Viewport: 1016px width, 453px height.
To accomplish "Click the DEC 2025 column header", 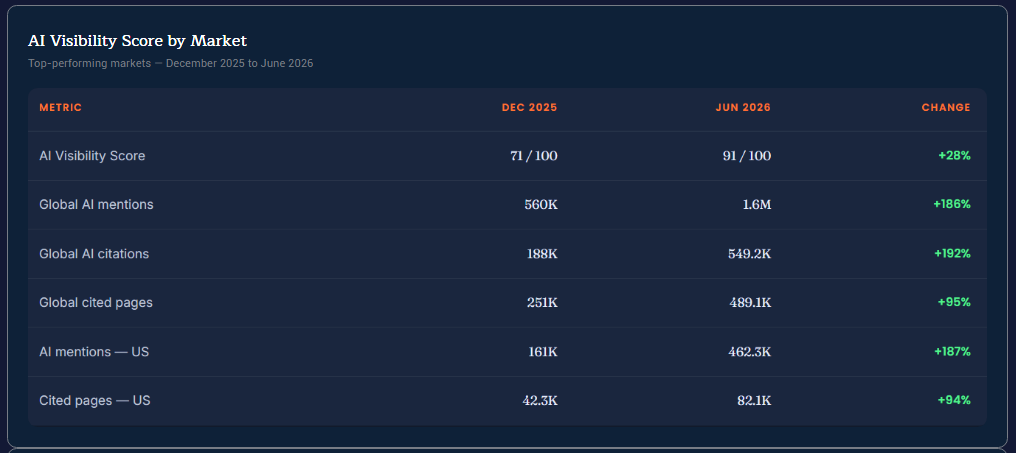I will tap(529, 108).
